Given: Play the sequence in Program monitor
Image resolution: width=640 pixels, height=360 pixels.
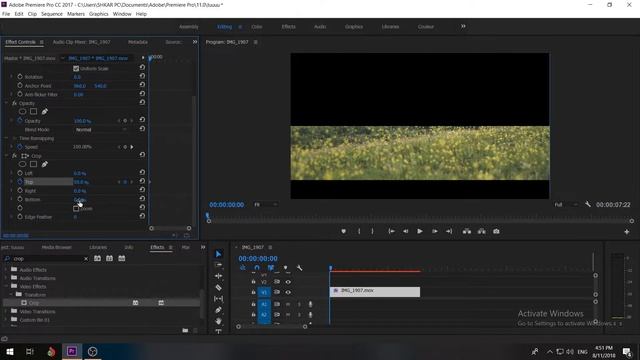Looking at the screenshot, I should [x=420, y=231].
